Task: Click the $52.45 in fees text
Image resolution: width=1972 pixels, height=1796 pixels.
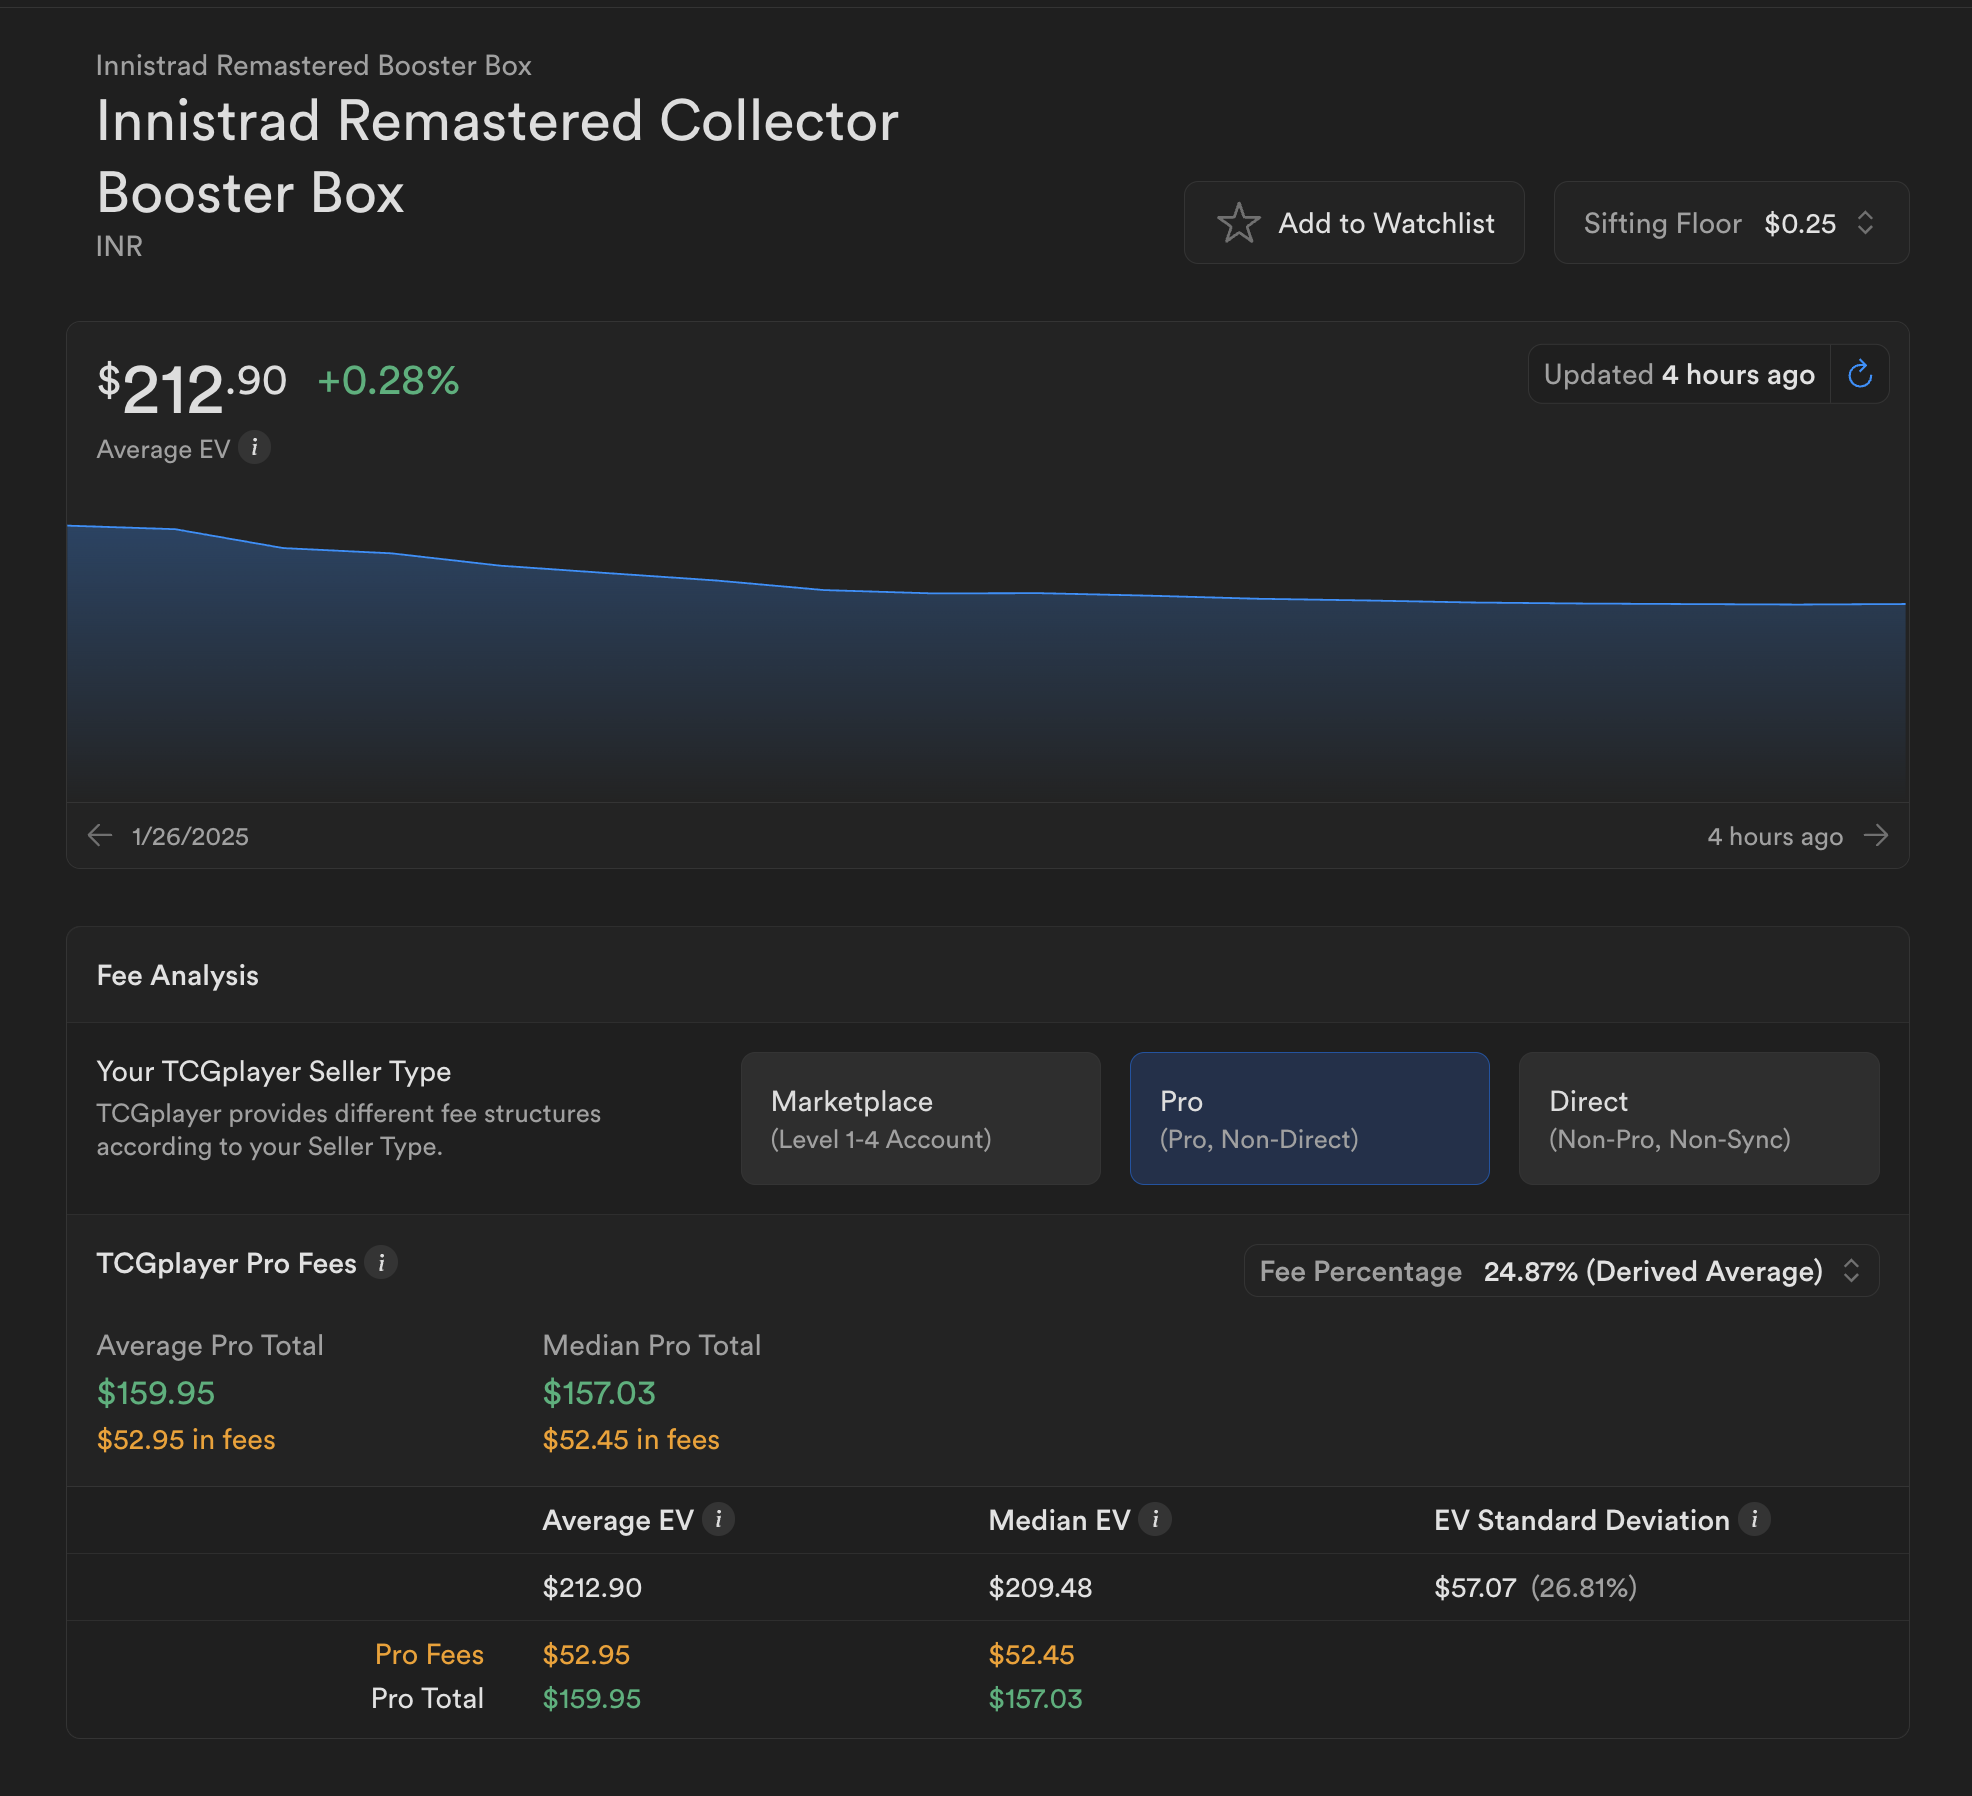Action: [631, 1440]
